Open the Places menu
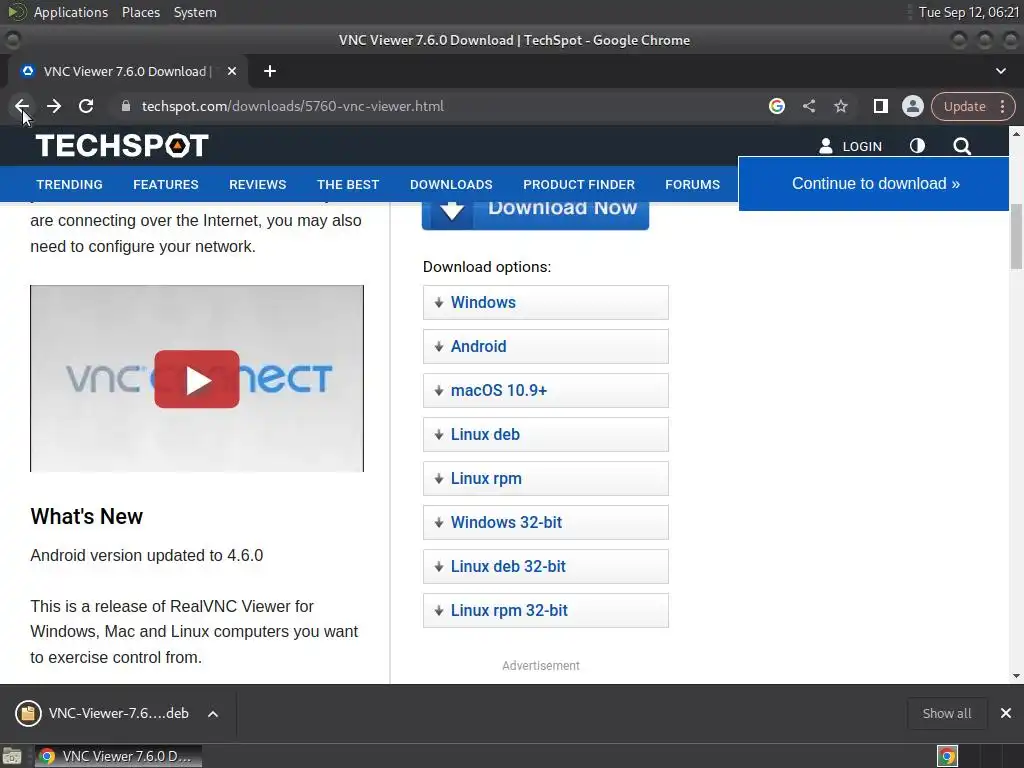 tap(140, 12)
